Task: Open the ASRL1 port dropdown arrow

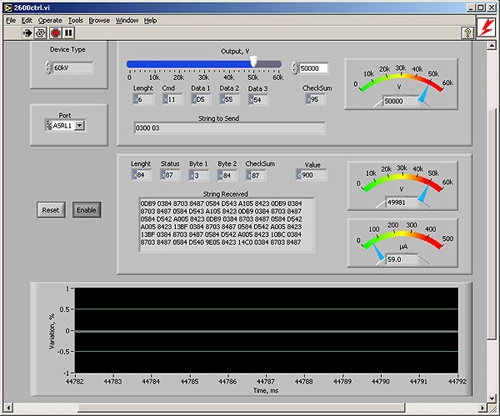Action: pos(79,126)
